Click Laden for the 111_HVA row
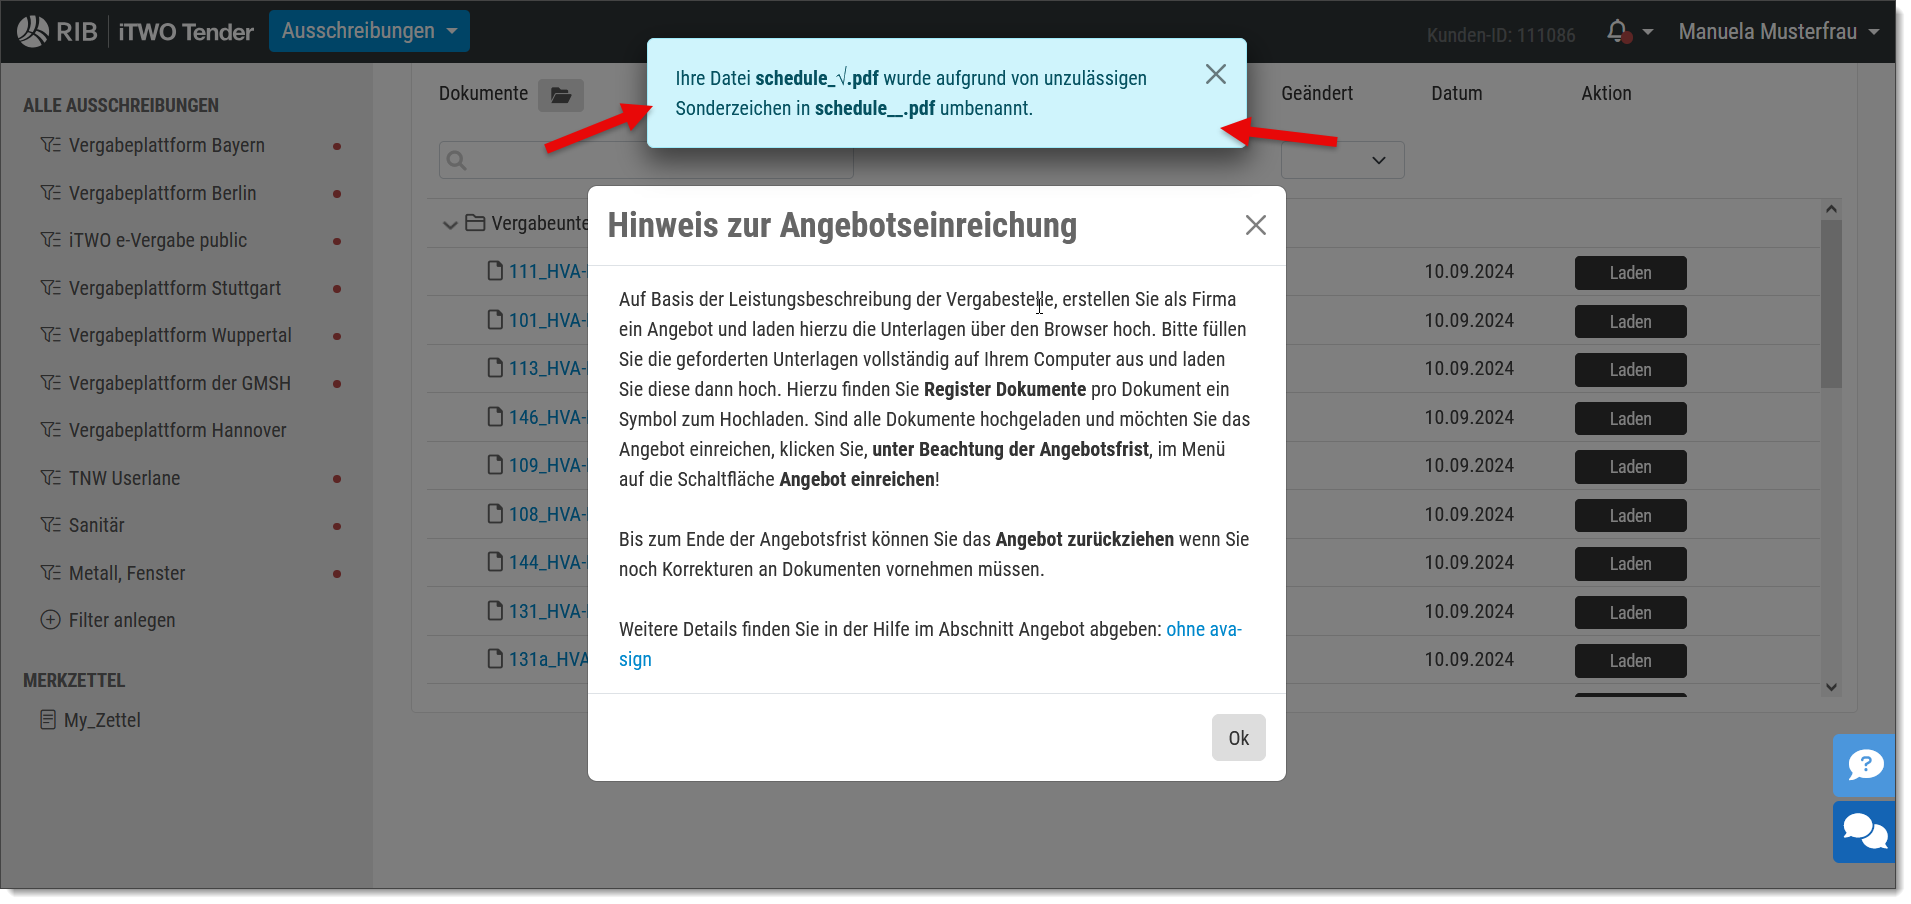 pyautogui.click(x=1631, y=273)
